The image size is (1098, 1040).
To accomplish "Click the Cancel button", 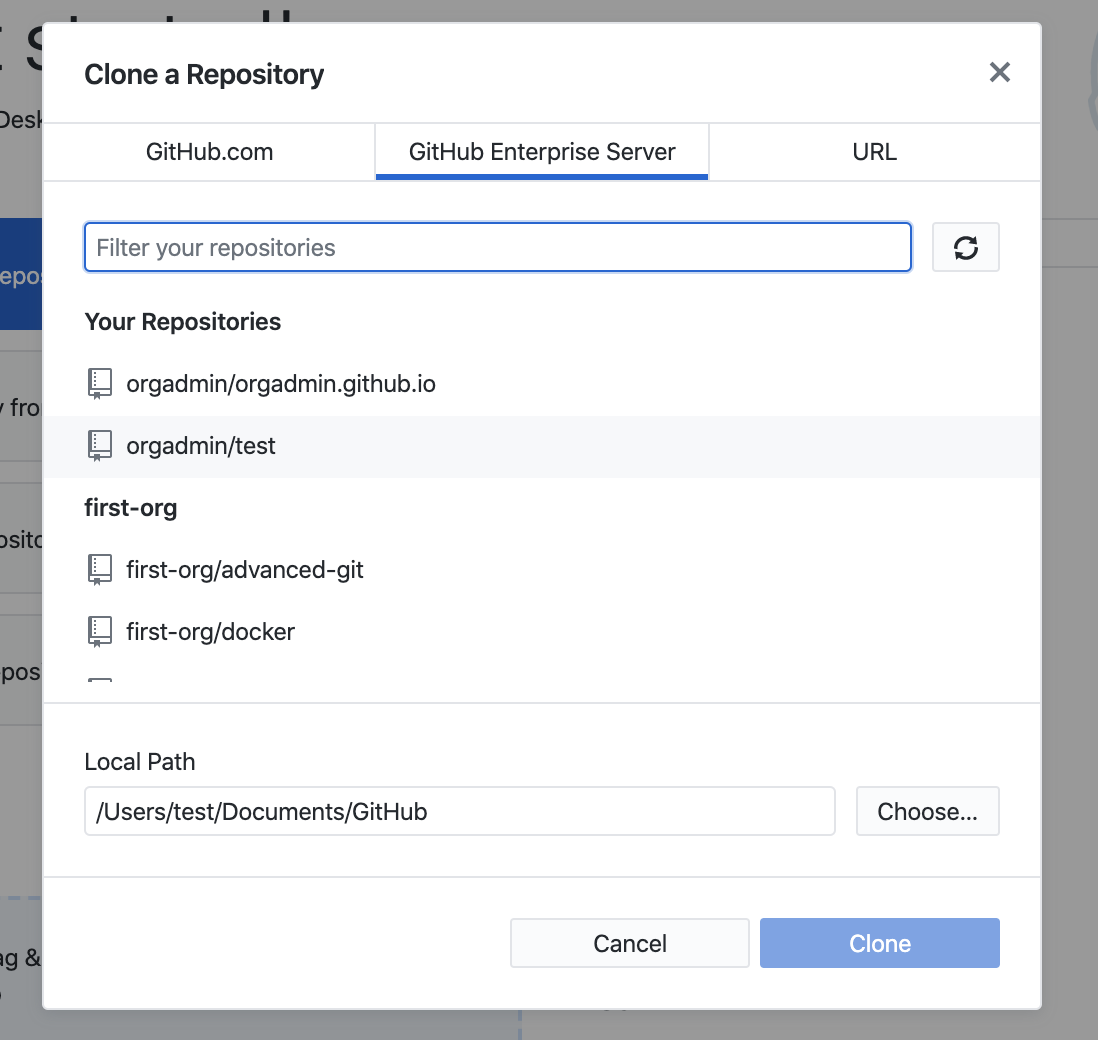I will 629,943.
